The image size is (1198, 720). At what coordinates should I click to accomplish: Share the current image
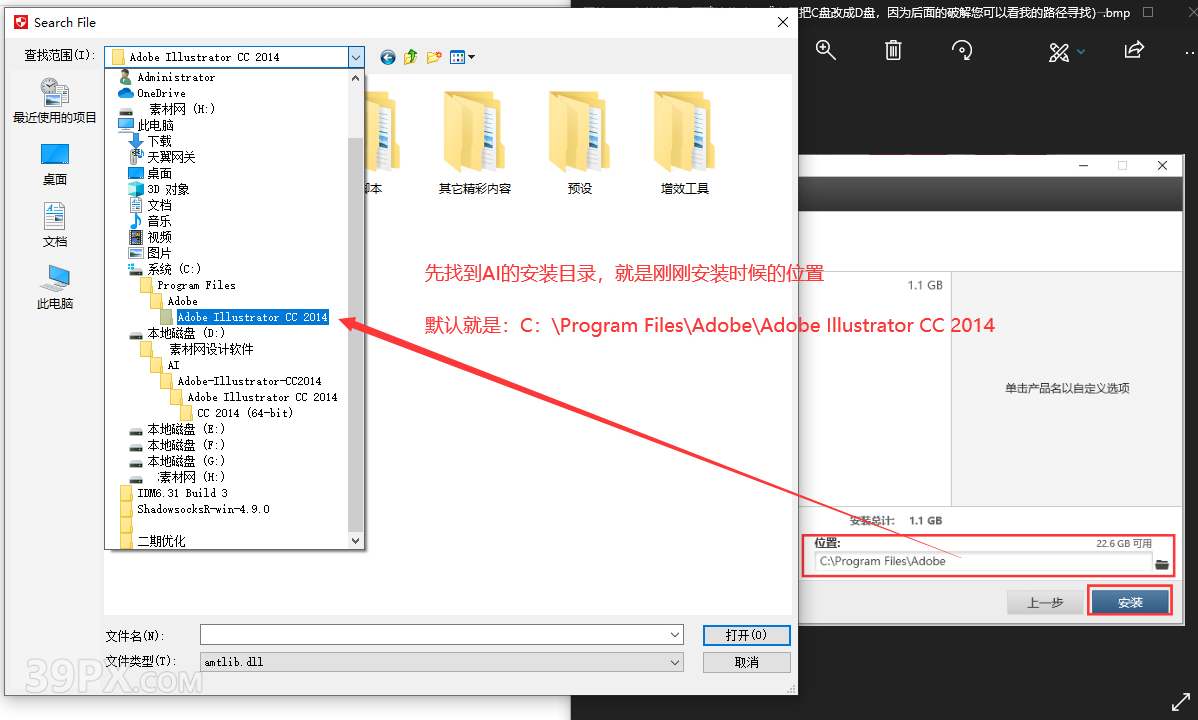pos(1134,50)
